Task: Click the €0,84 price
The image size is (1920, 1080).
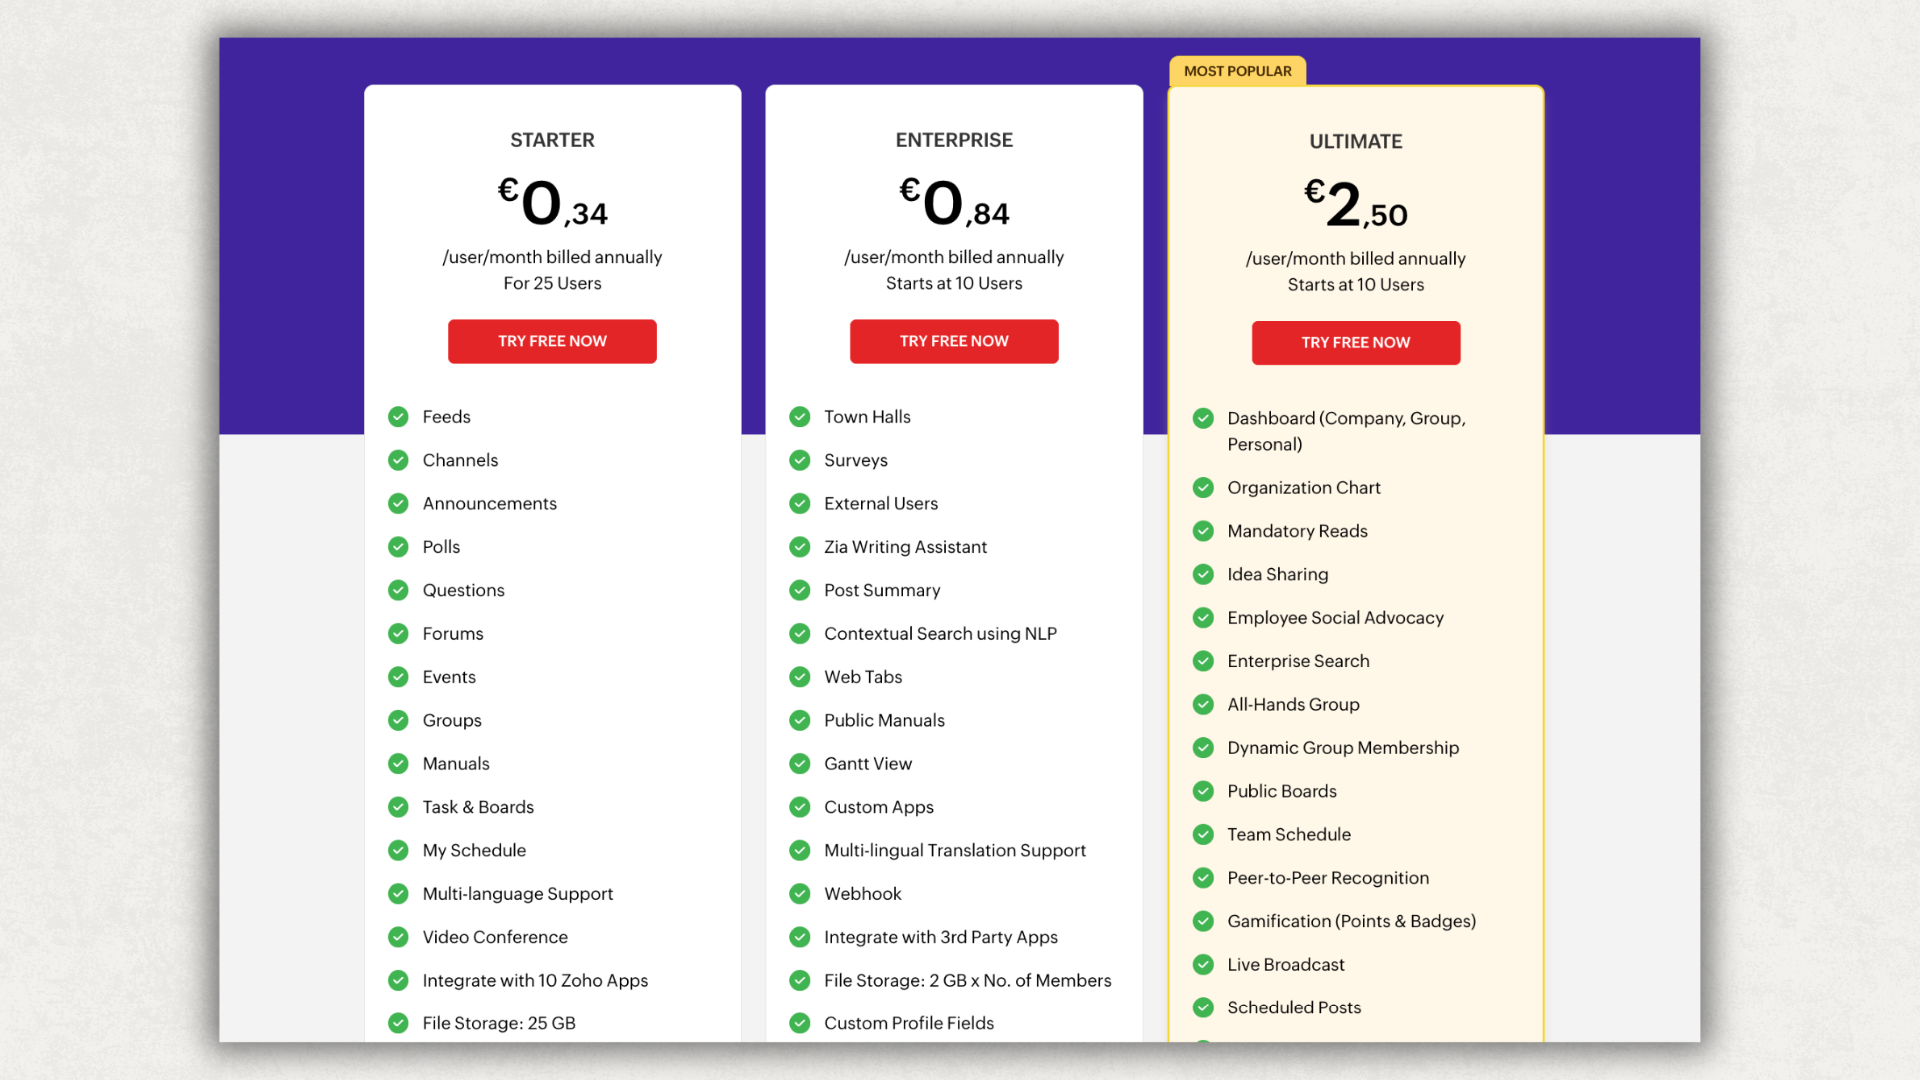Action: point(954,203)
